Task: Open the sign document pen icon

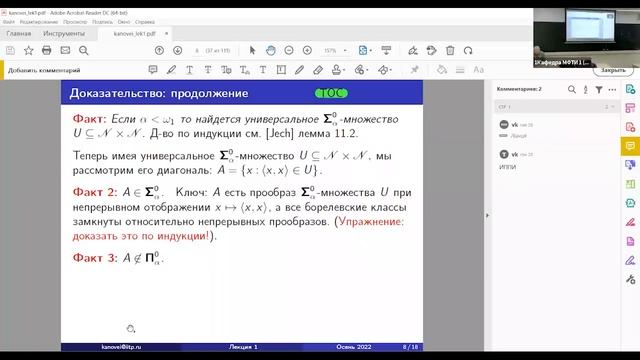Action: point(413,51)
